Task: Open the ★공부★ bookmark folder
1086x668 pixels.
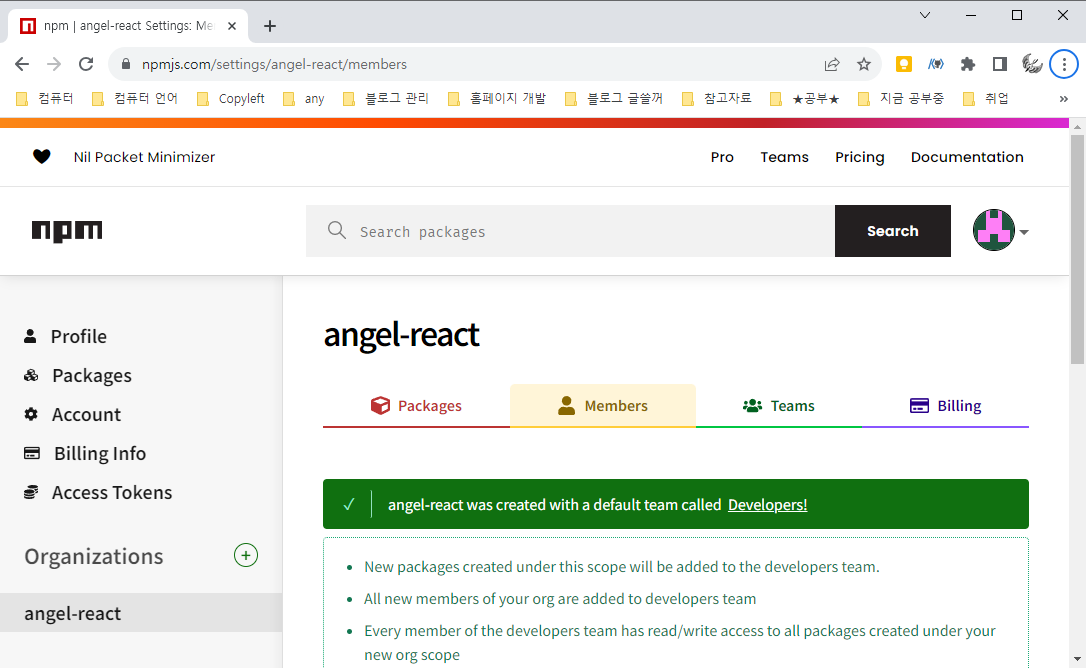Action: click(805, 99)
